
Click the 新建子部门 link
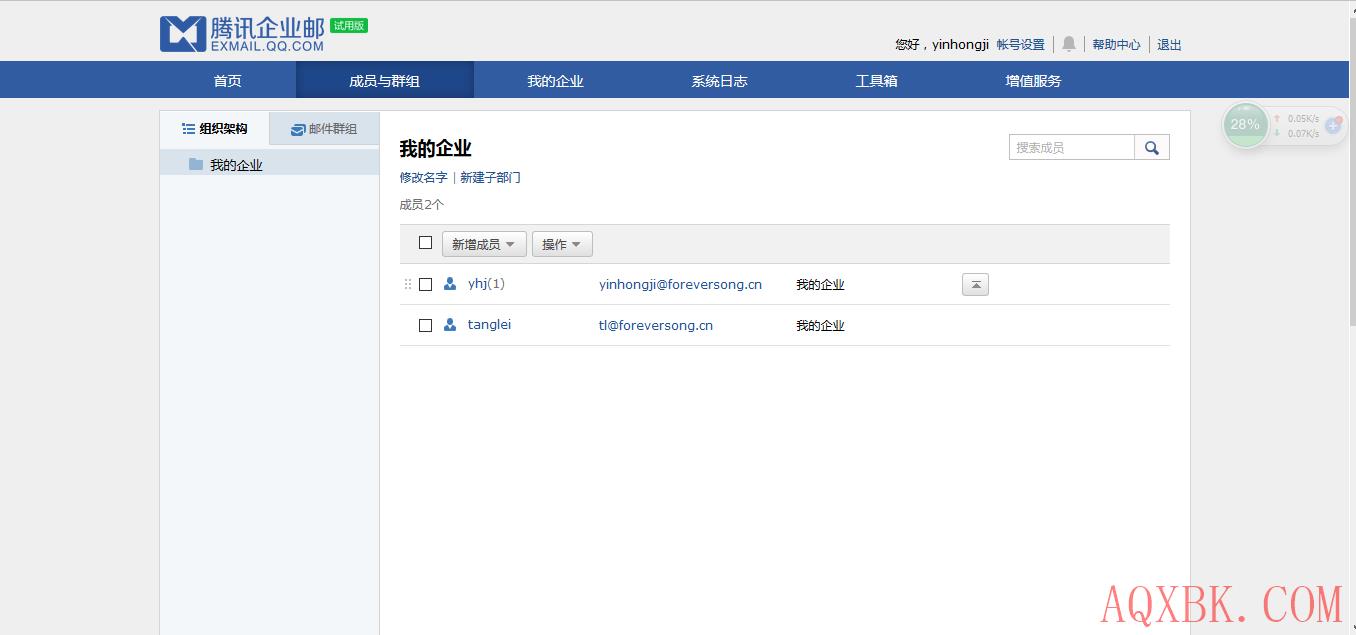click(x=490, y=177)
